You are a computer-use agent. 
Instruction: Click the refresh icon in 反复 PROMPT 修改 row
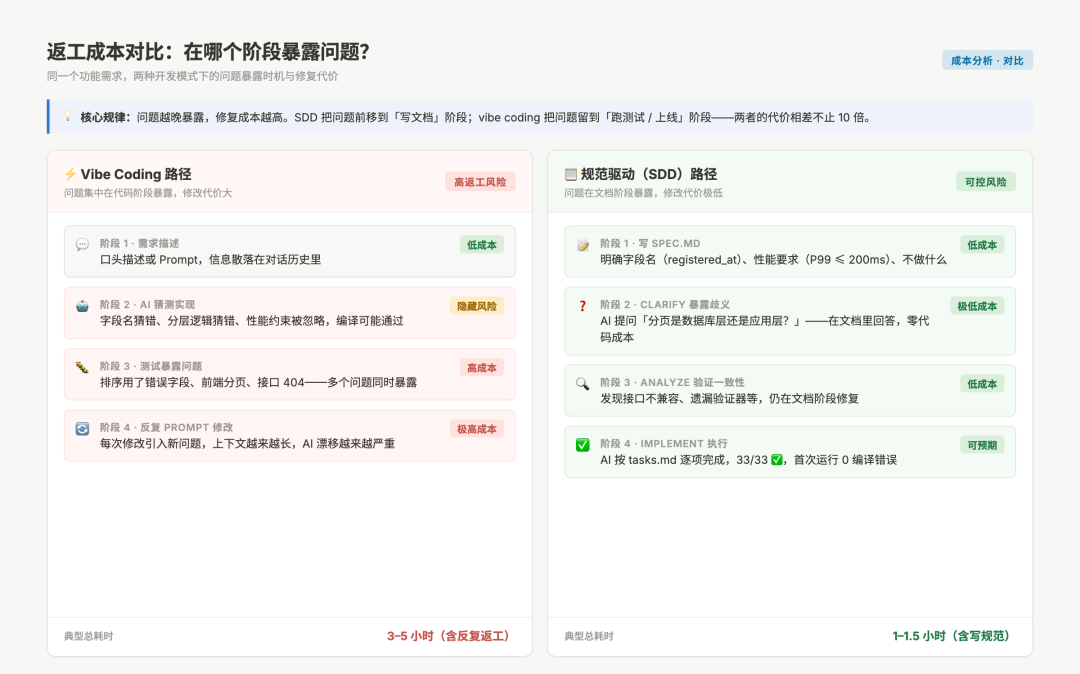[82, 428]
